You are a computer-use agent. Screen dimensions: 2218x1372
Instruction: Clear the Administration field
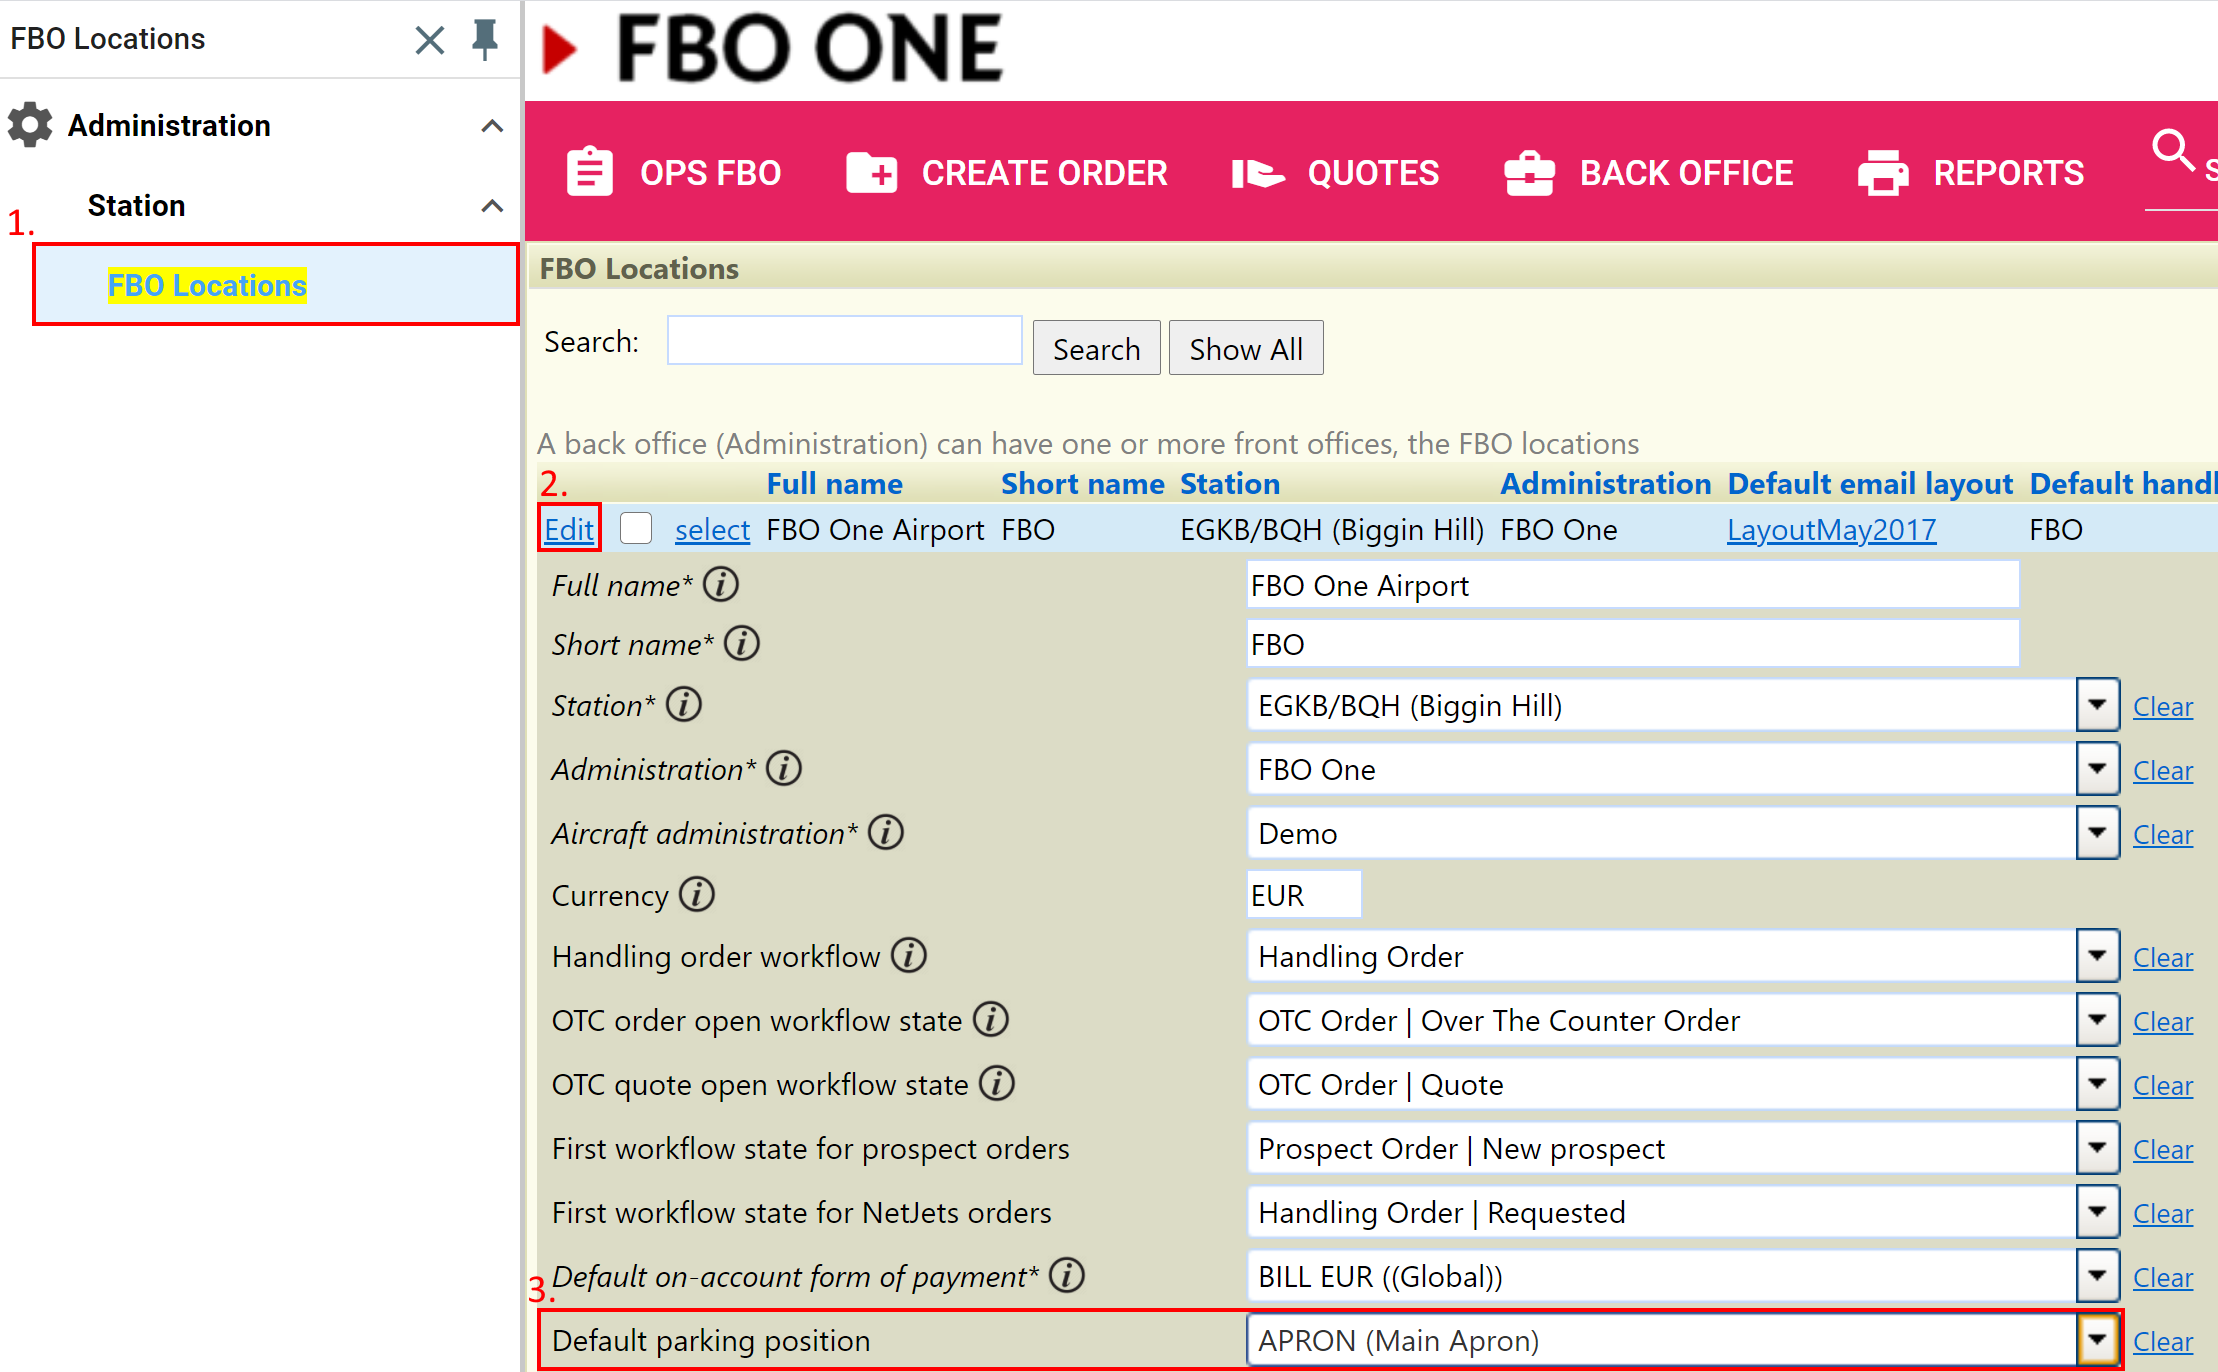pyautogui.click(x=2163, y=770)
